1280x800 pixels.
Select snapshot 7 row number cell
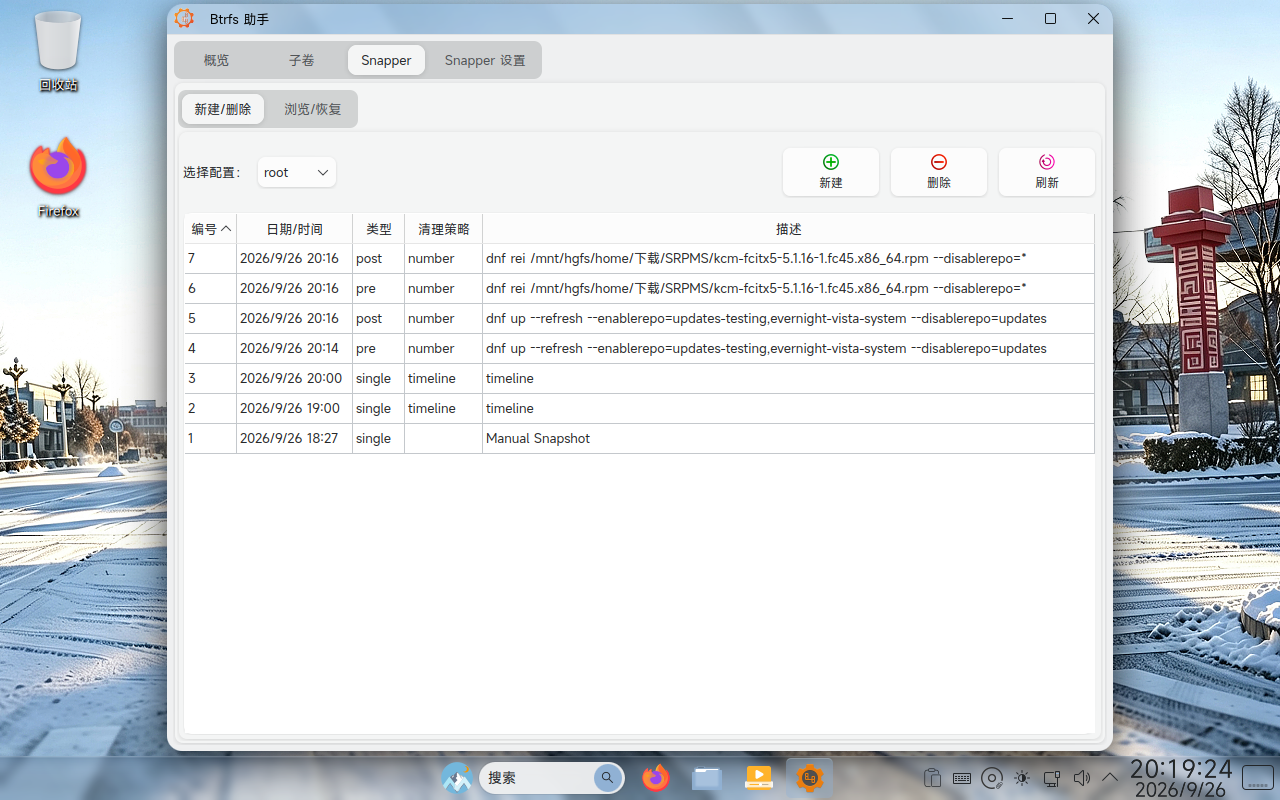pyautogui.click(x=210, y=258)
